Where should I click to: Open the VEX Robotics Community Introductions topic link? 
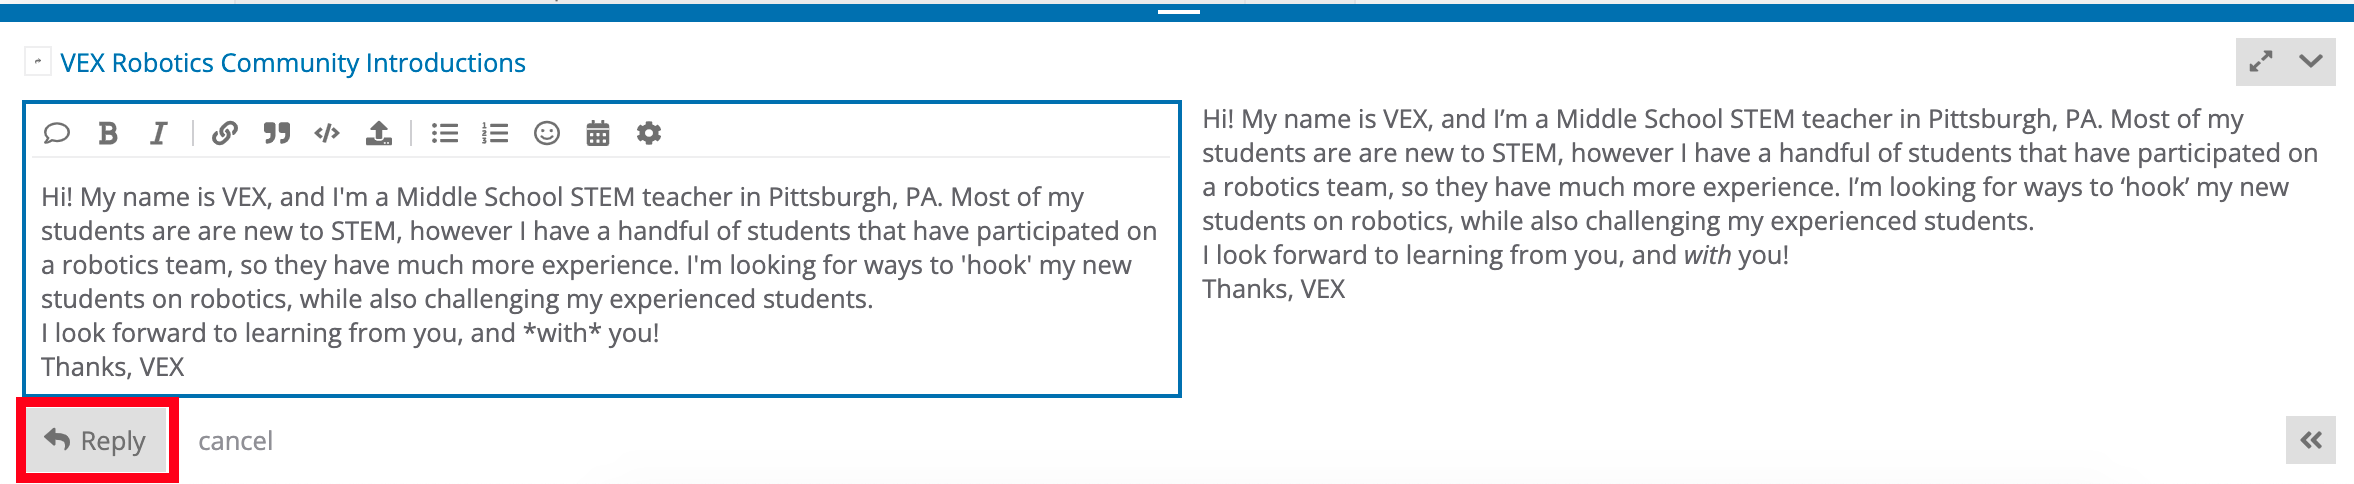coord(293,63)
